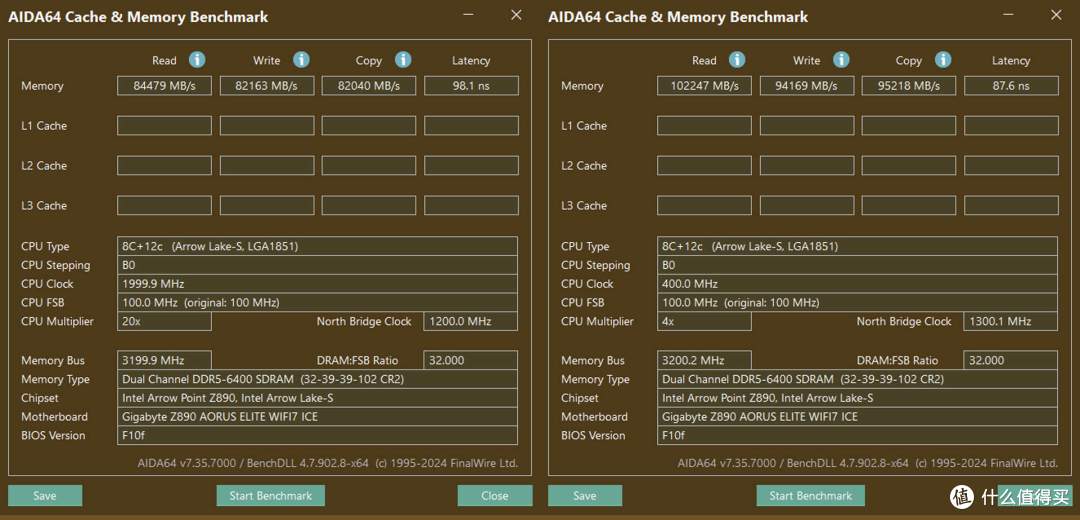Click Start Benchmark in right window
The image size is (1080, 520).
click(811, 495)
